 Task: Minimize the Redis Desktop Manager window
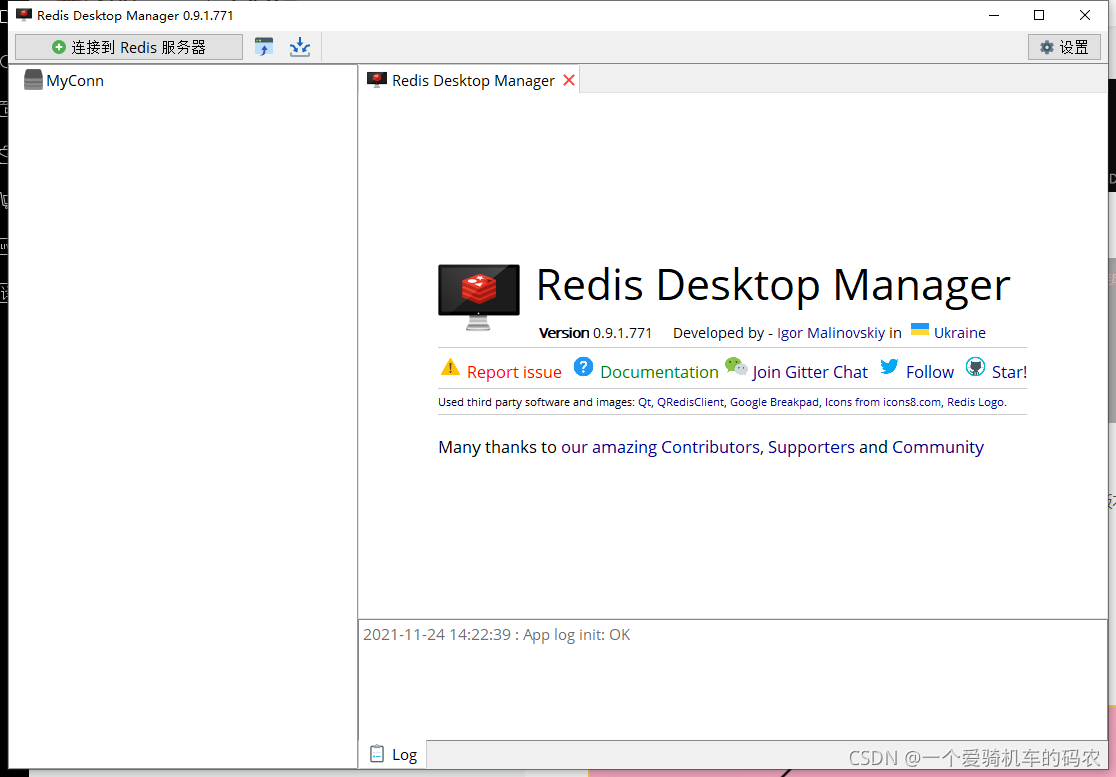993,15
